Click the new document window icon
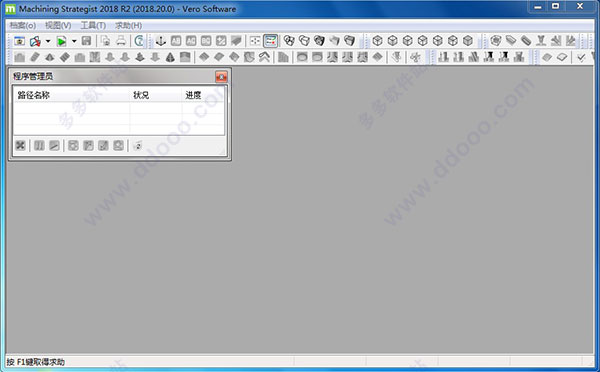Screen dimensions: 600x372 click(20, 41)
